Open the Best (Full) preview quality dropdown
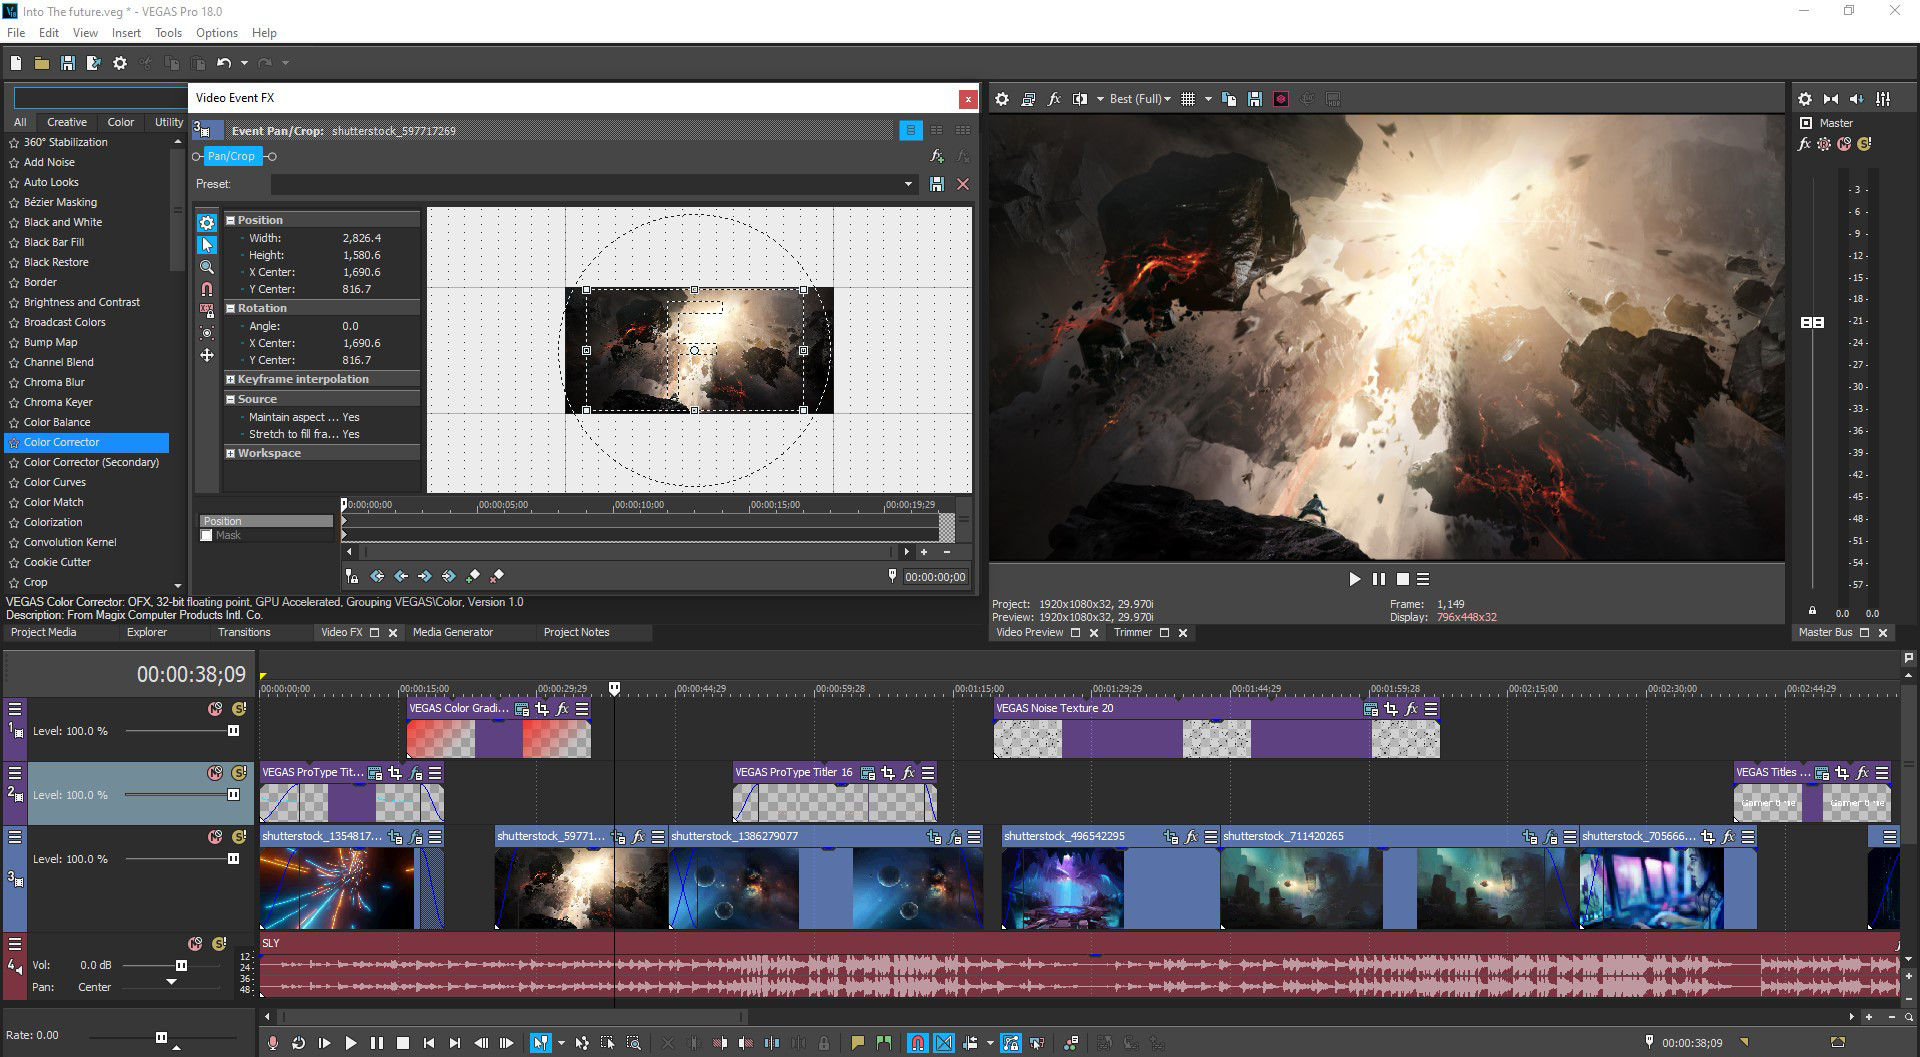 click(x=1139, y=99)
